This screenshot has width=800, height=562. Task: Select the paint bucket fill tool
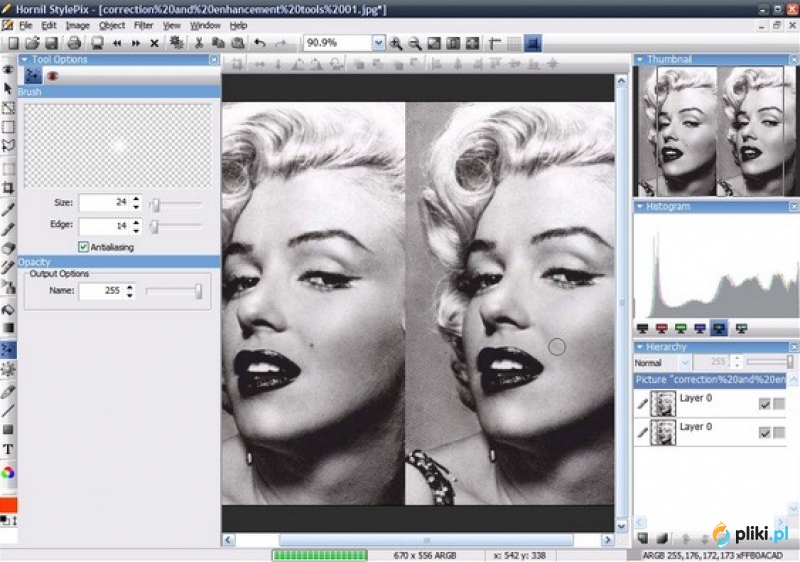pos(8,309)
